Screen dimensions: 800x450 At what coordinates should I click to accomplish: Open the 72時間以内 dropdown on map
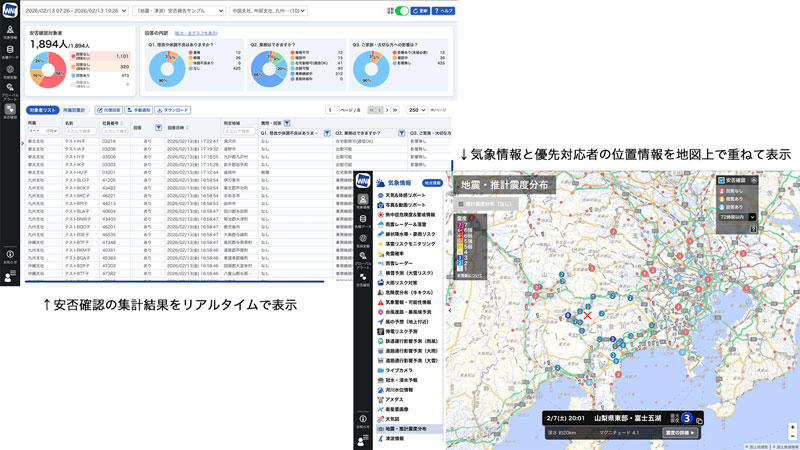[739, 216]
